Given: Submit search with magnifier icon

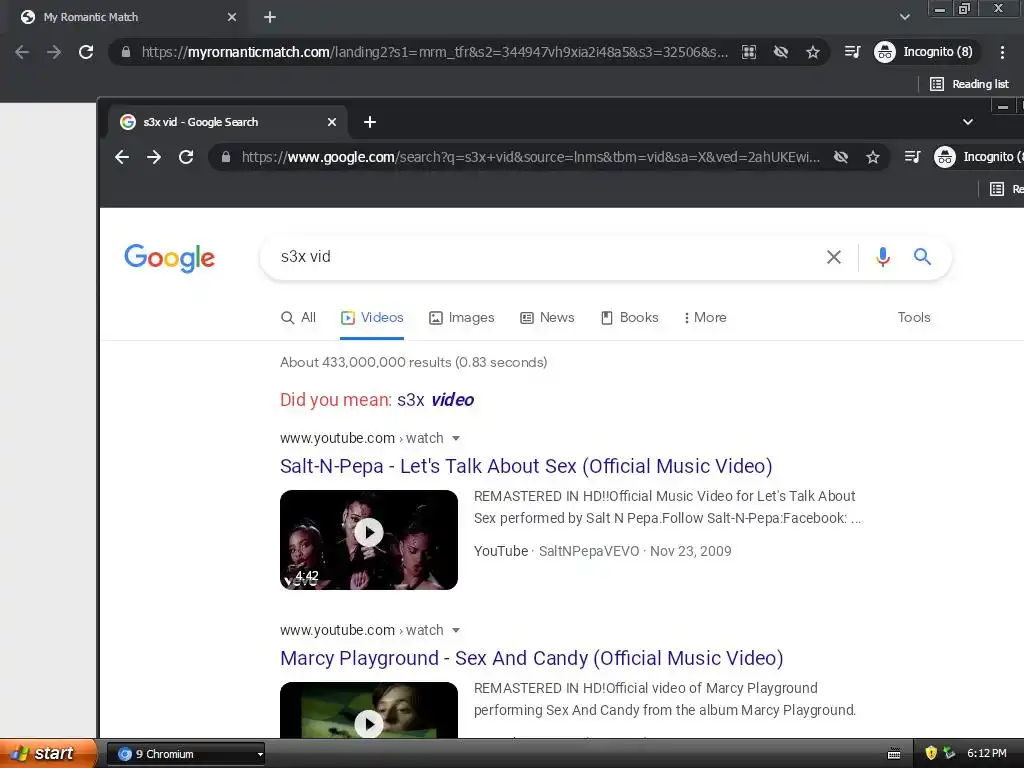Looking at the screenshot, I should click(922, 257).
